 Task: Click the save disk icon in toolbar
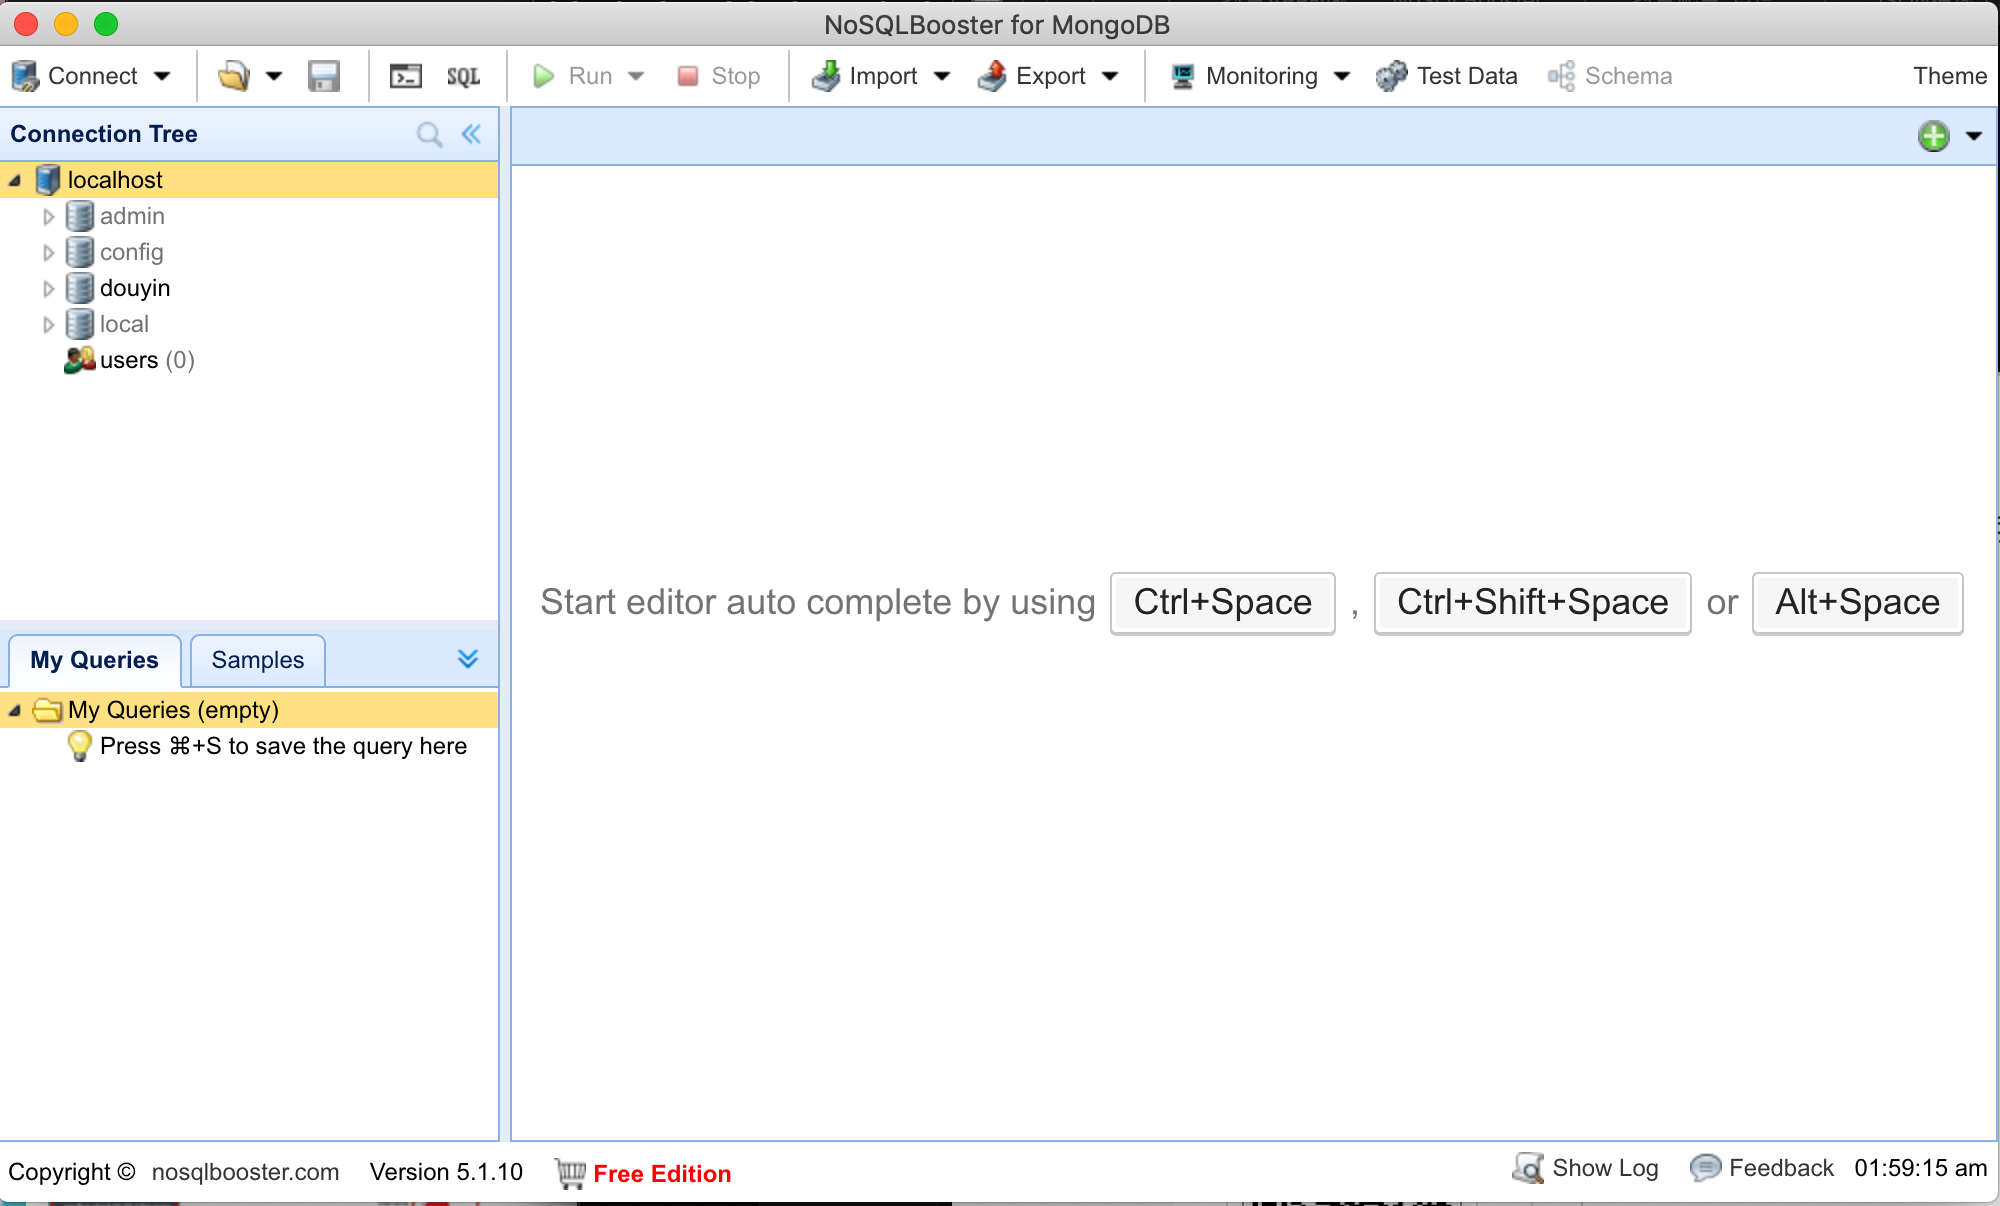[x=323, y=76]
